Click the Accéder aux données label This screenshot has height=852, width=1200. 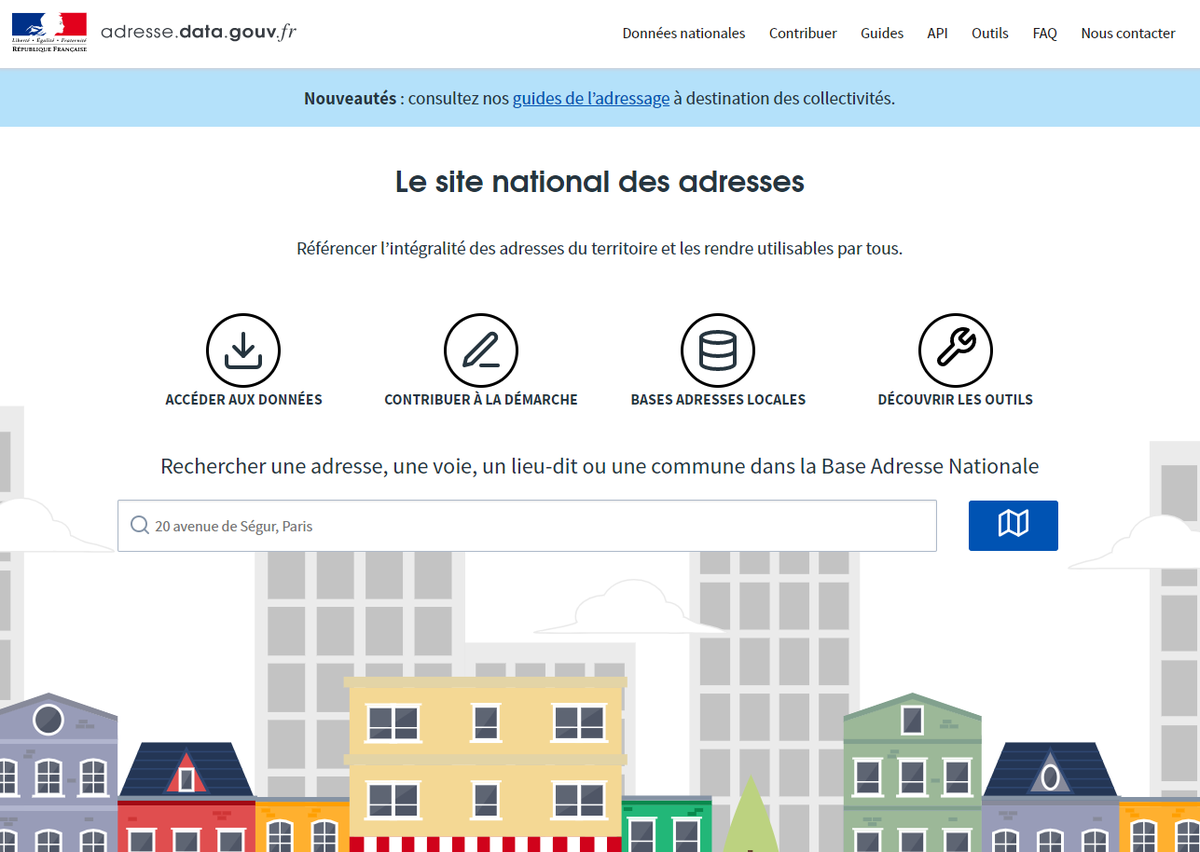243,399
